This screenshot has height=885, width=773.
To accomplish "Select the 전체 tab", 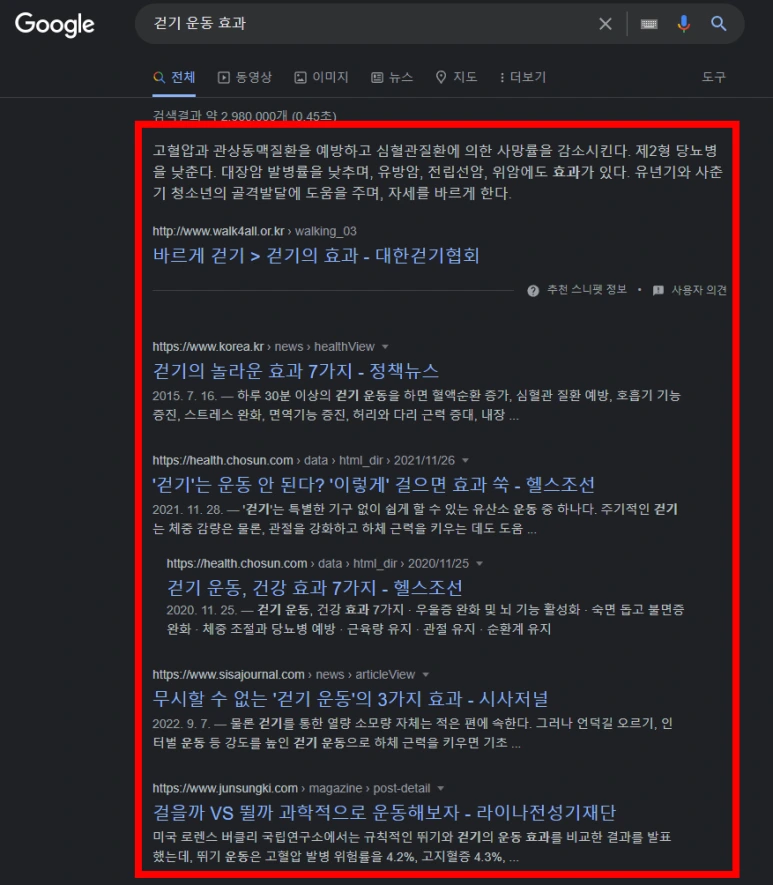I will (x=174, y=77).
